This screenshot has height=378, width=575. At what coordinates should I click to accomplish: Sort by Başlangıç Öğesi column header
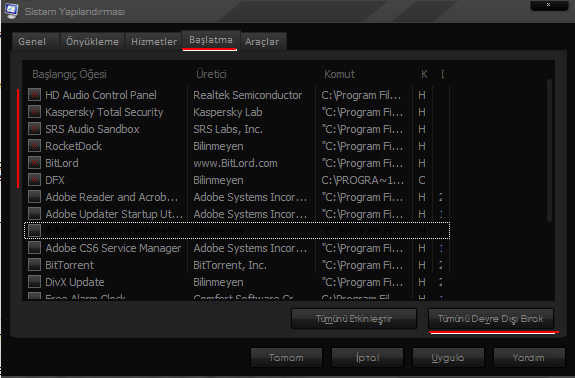pyautogui.click(x=69, y=74)
